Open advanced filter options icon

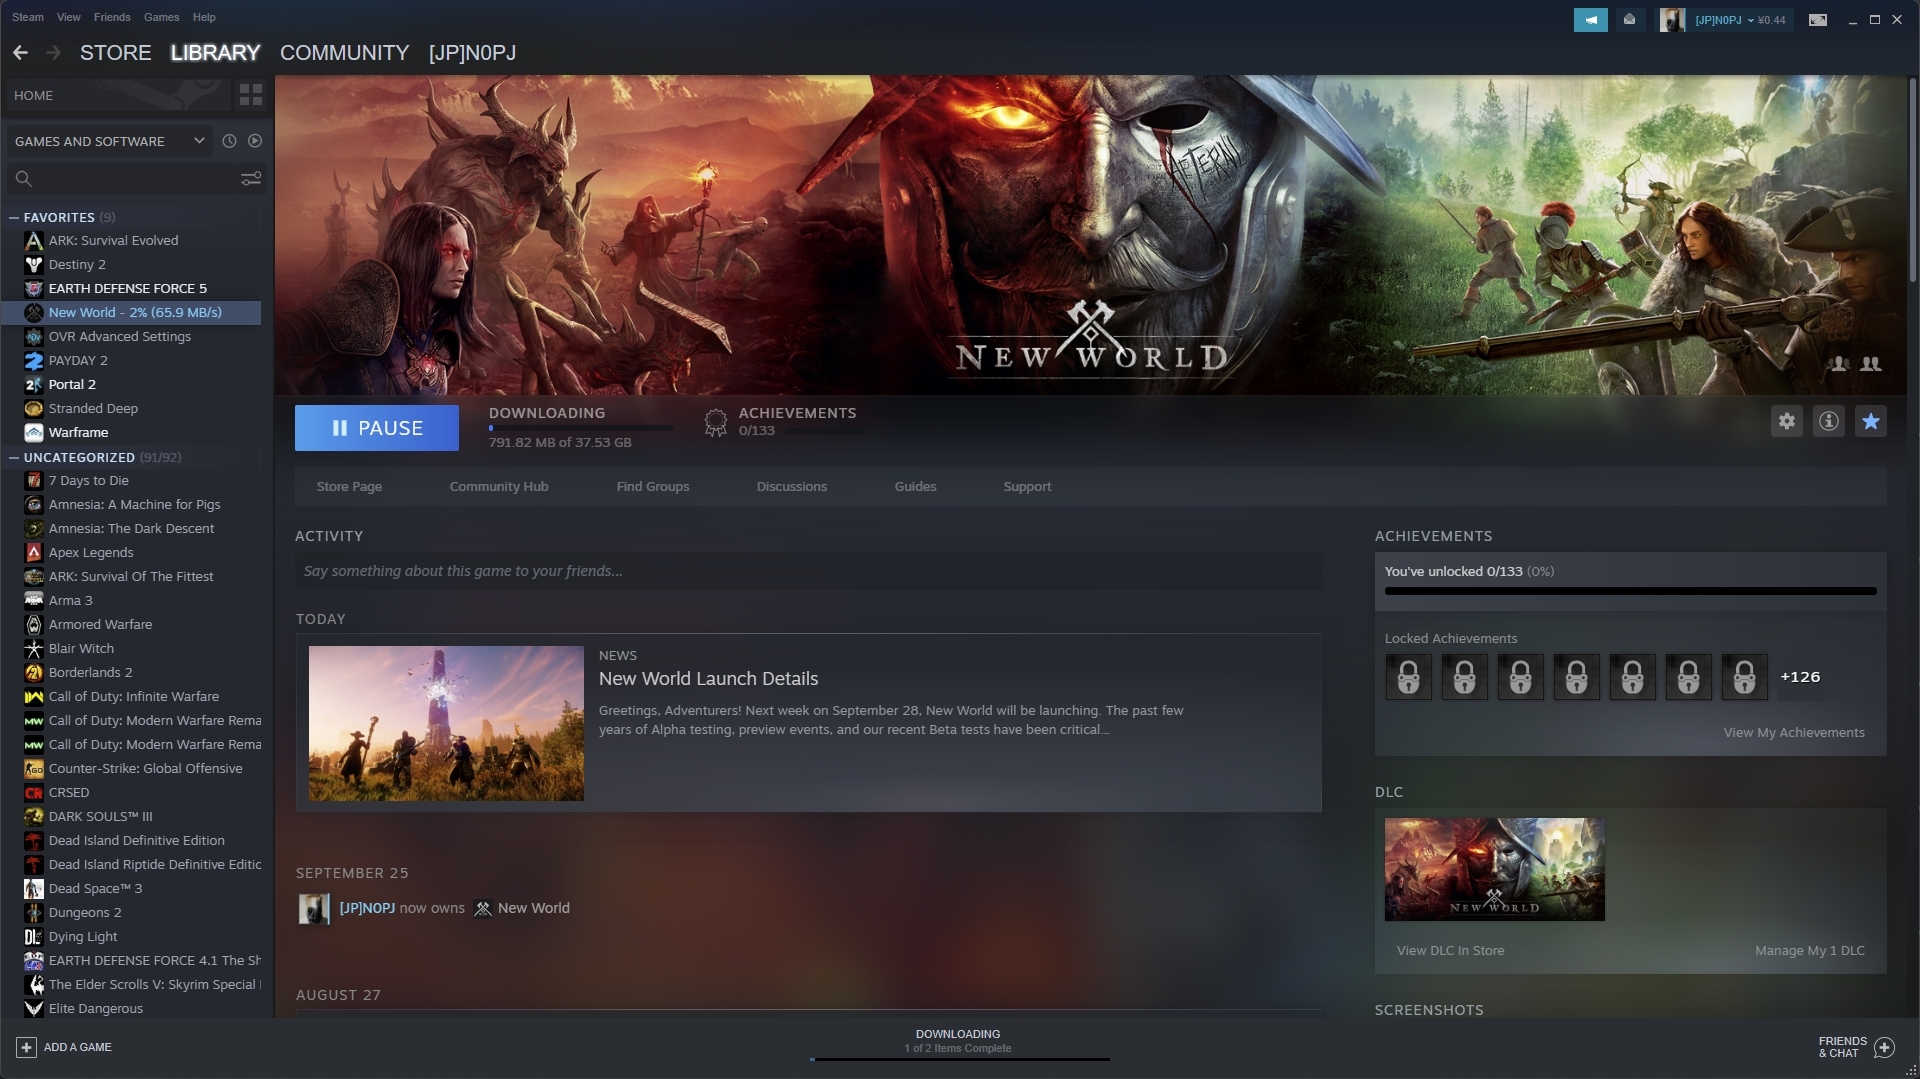251,178
